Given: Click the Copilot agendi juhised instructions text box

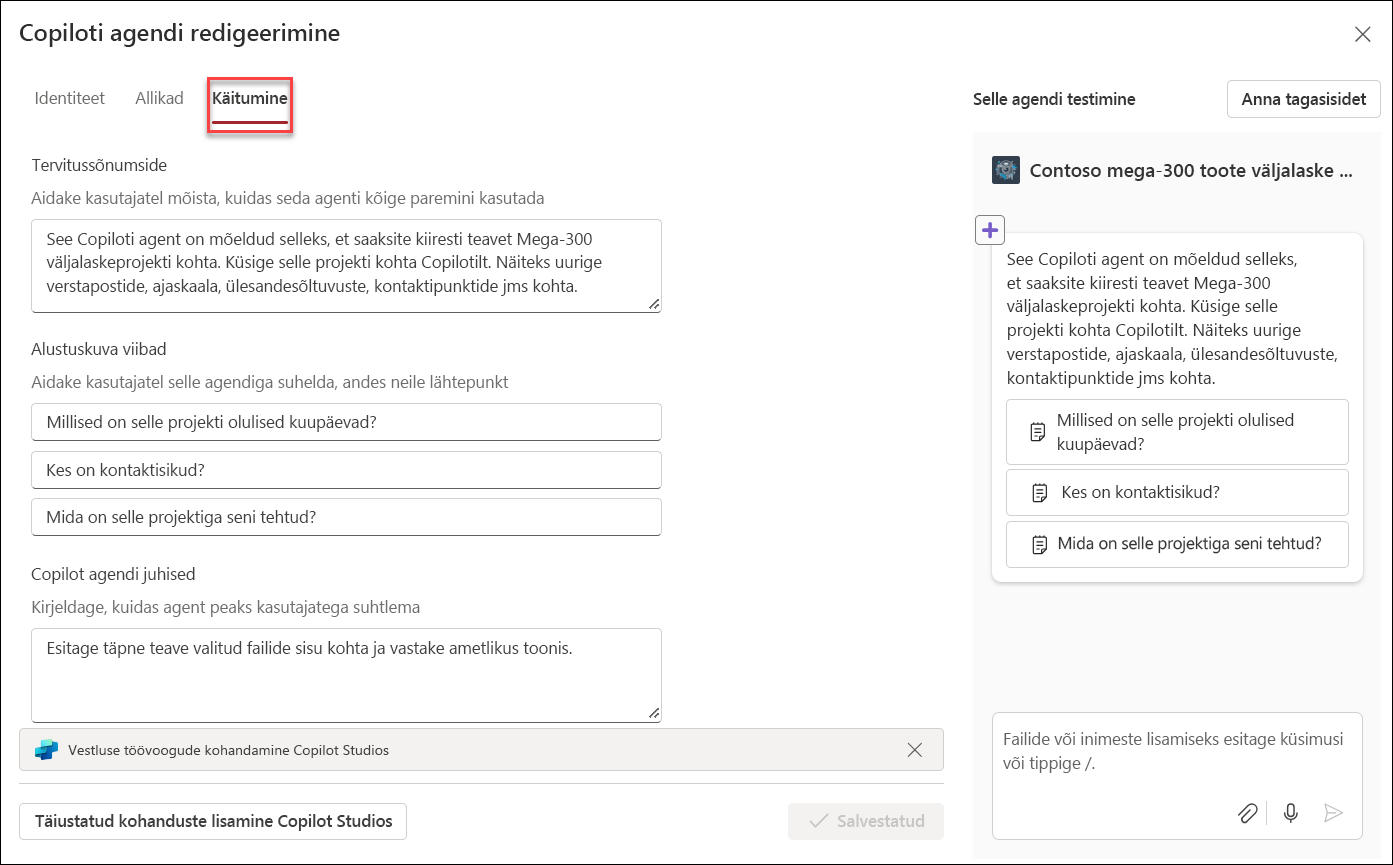Looking at the screenshot, I should click(346, 675).
